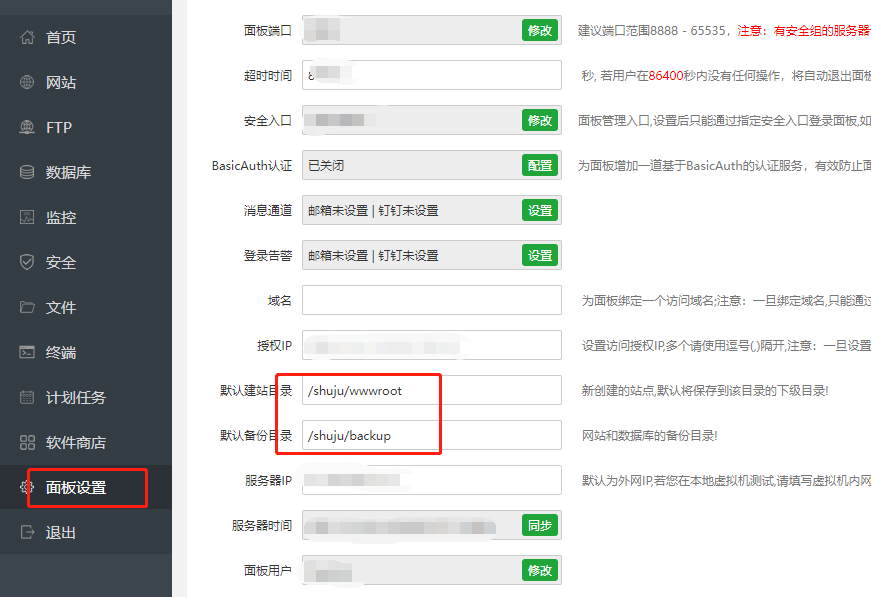Click 退出 to log out
871x597 pixels.
(x=86, y=532)
